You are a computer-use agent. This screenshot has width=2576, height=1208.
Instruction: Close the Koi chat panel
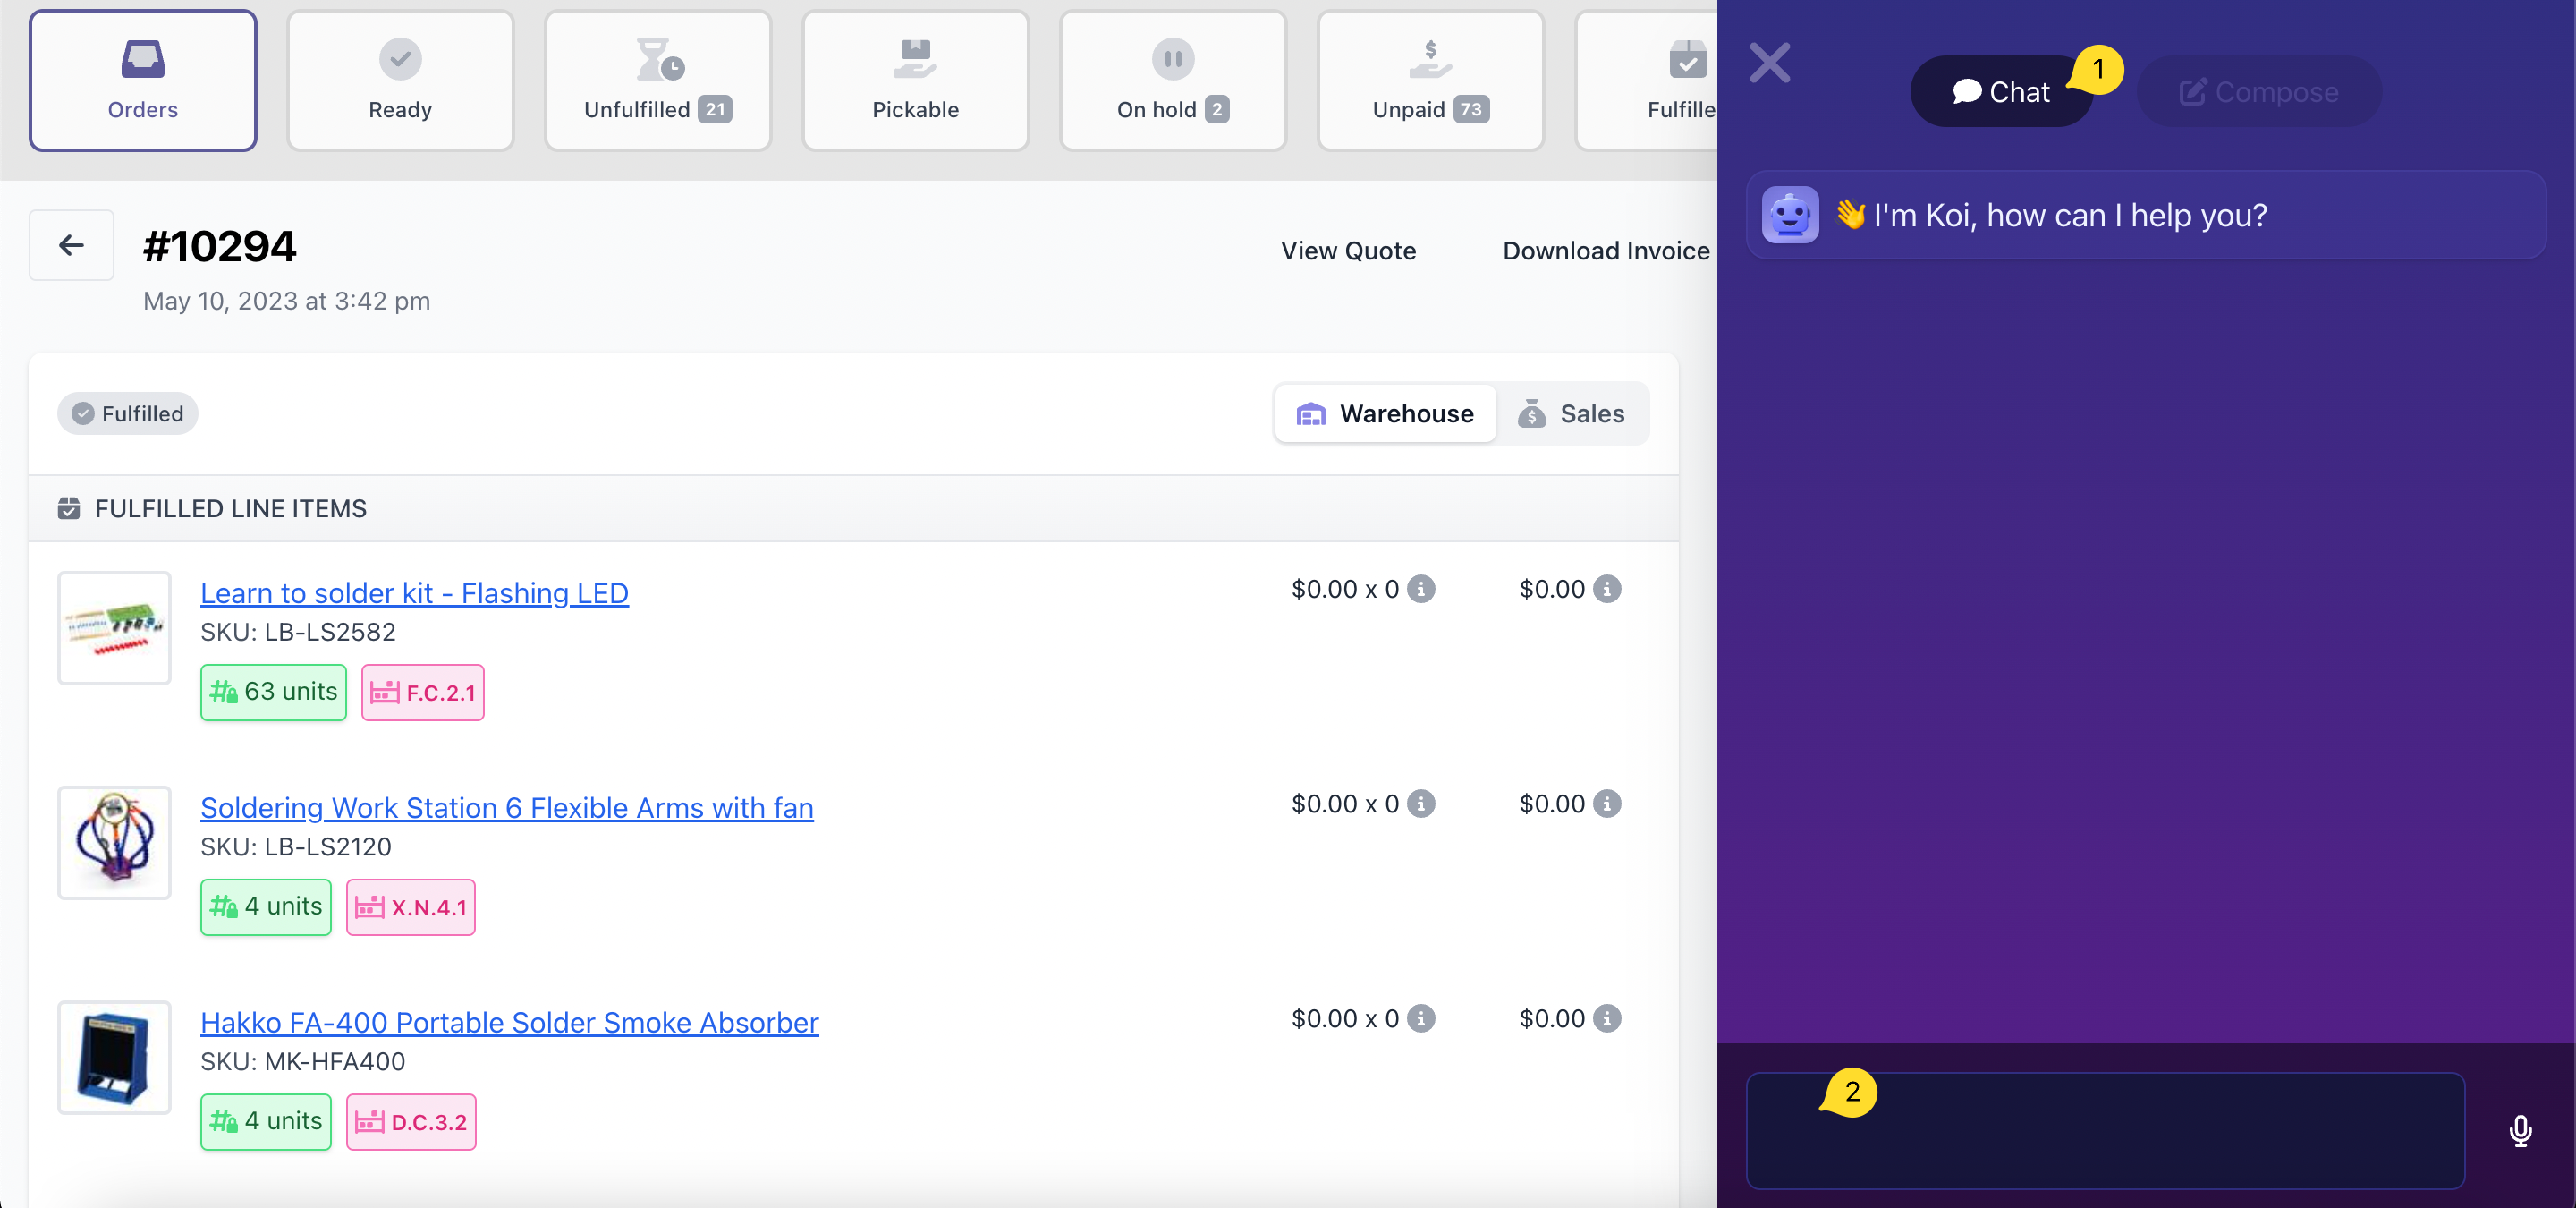(1769, 63)
